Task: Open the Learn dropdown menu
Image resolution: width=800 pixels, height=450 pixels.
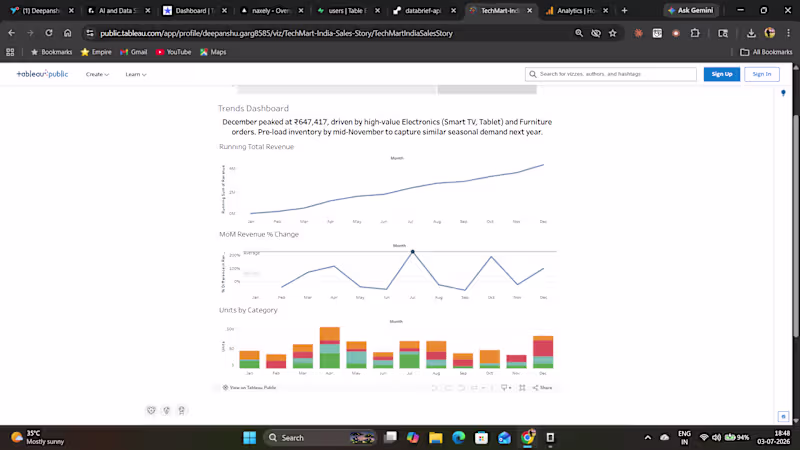Action: point(136,74)
